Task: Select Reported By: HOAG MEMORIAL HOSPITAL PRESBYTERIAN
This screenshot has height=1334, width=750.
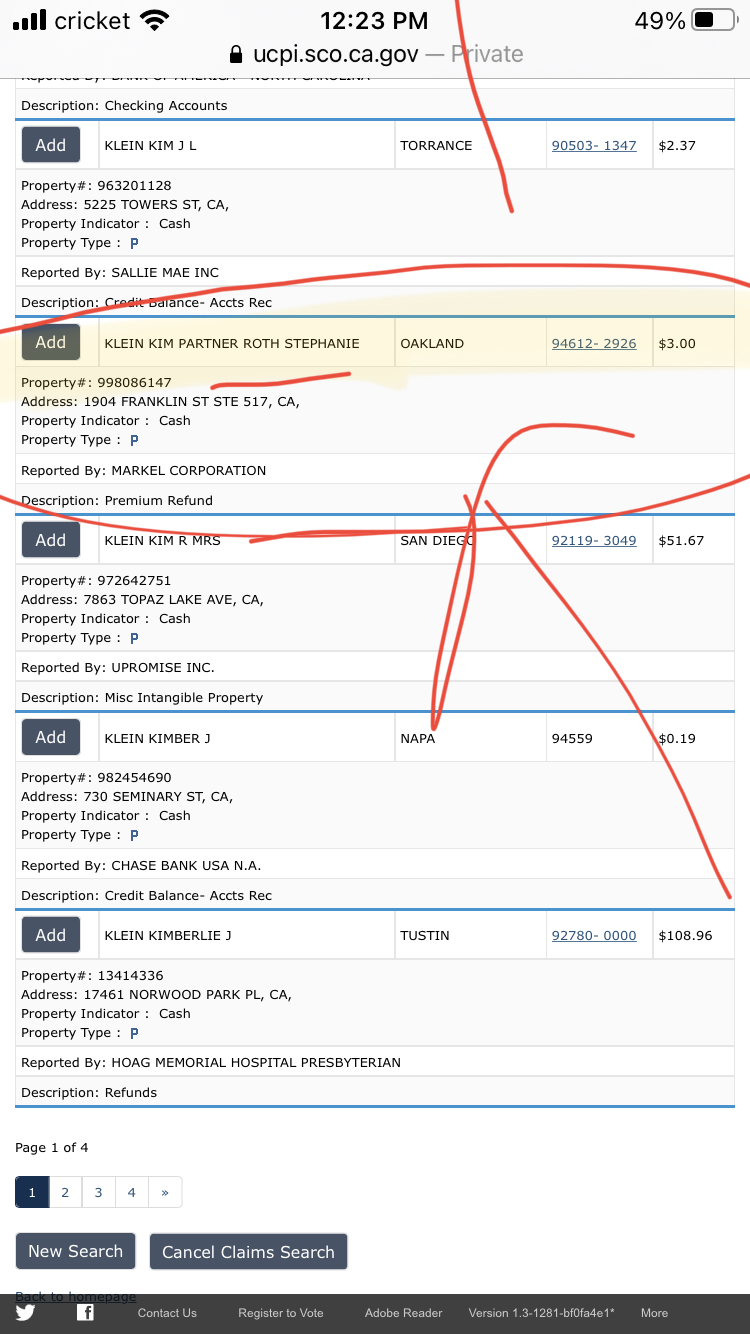Action: [x=211, y=1063]
